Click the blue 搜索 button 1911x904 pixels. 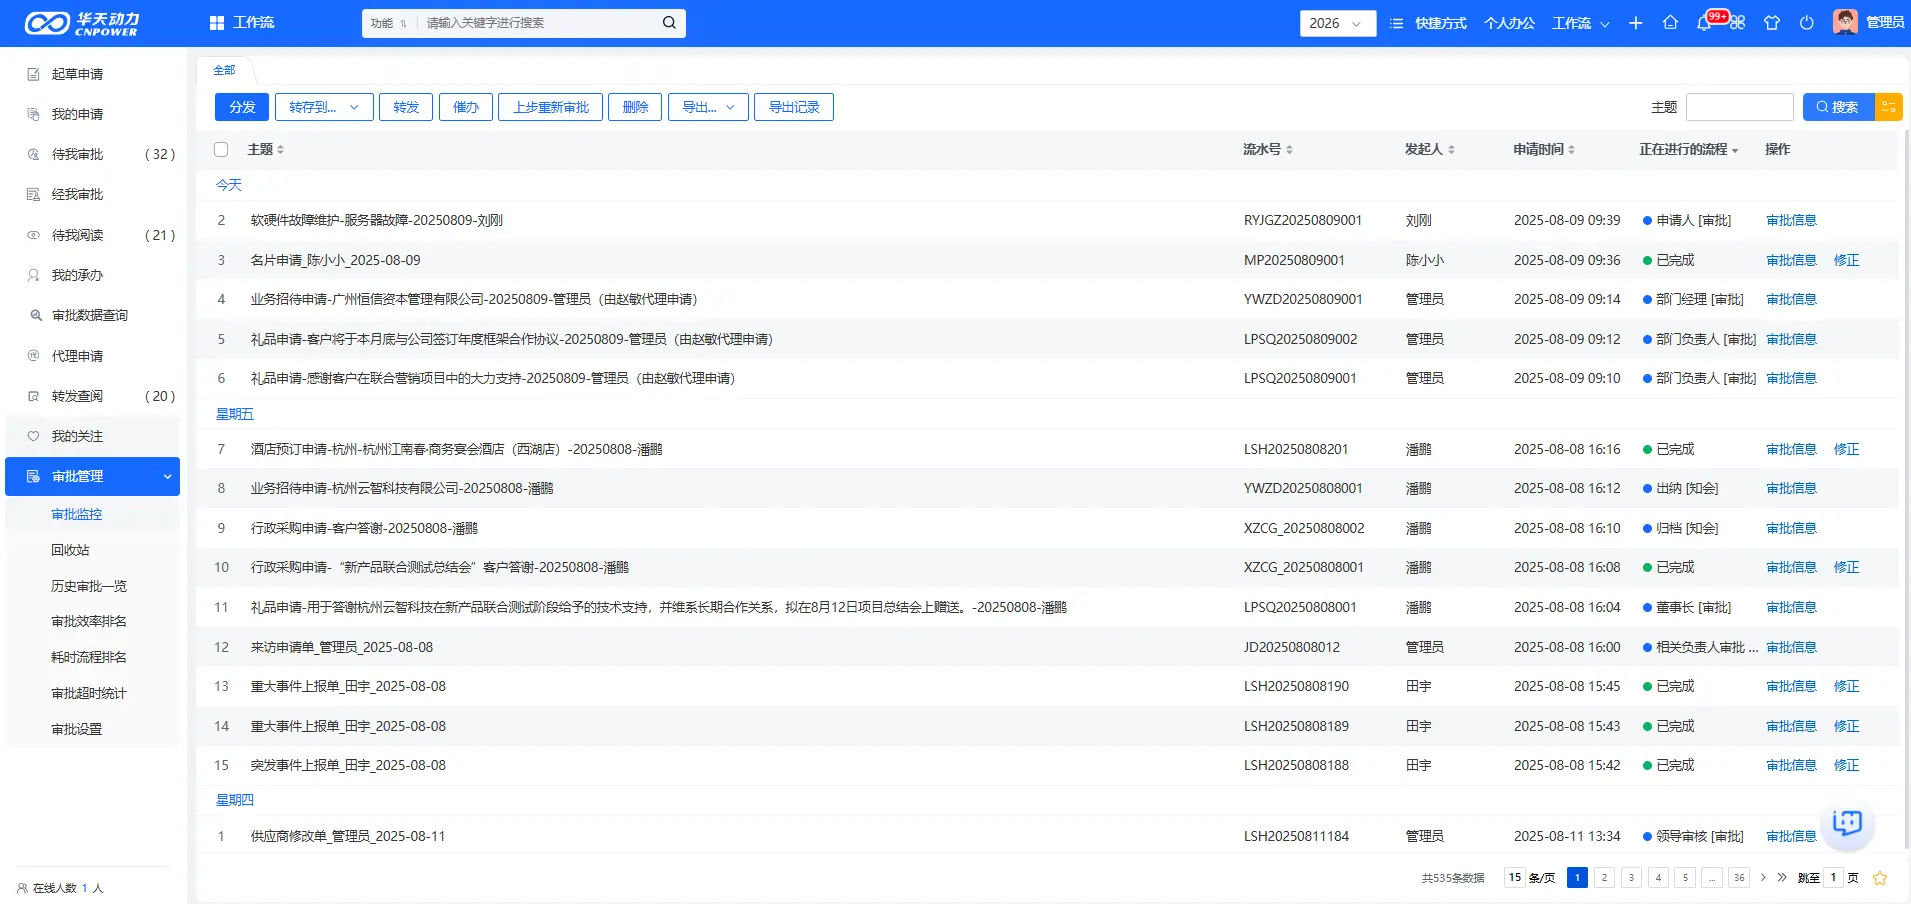(1838, 107)
